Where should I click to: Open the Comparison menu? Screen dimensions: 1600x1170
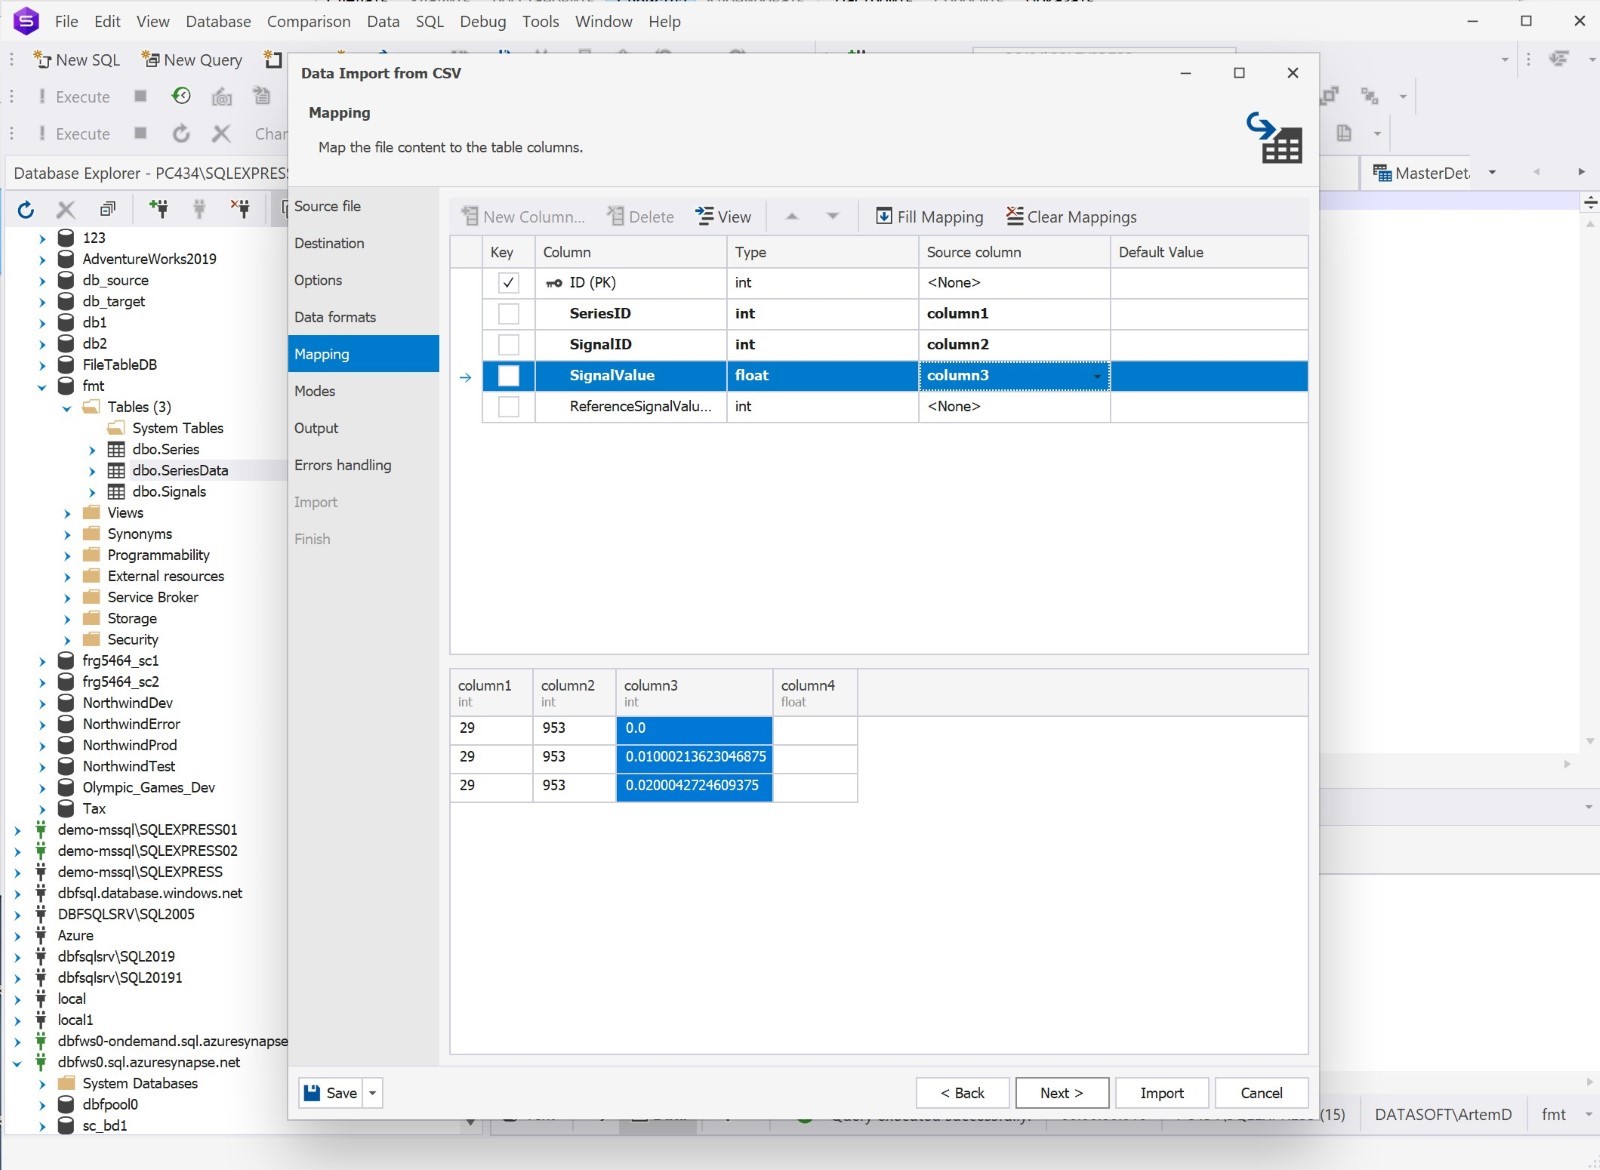point(309,21)
